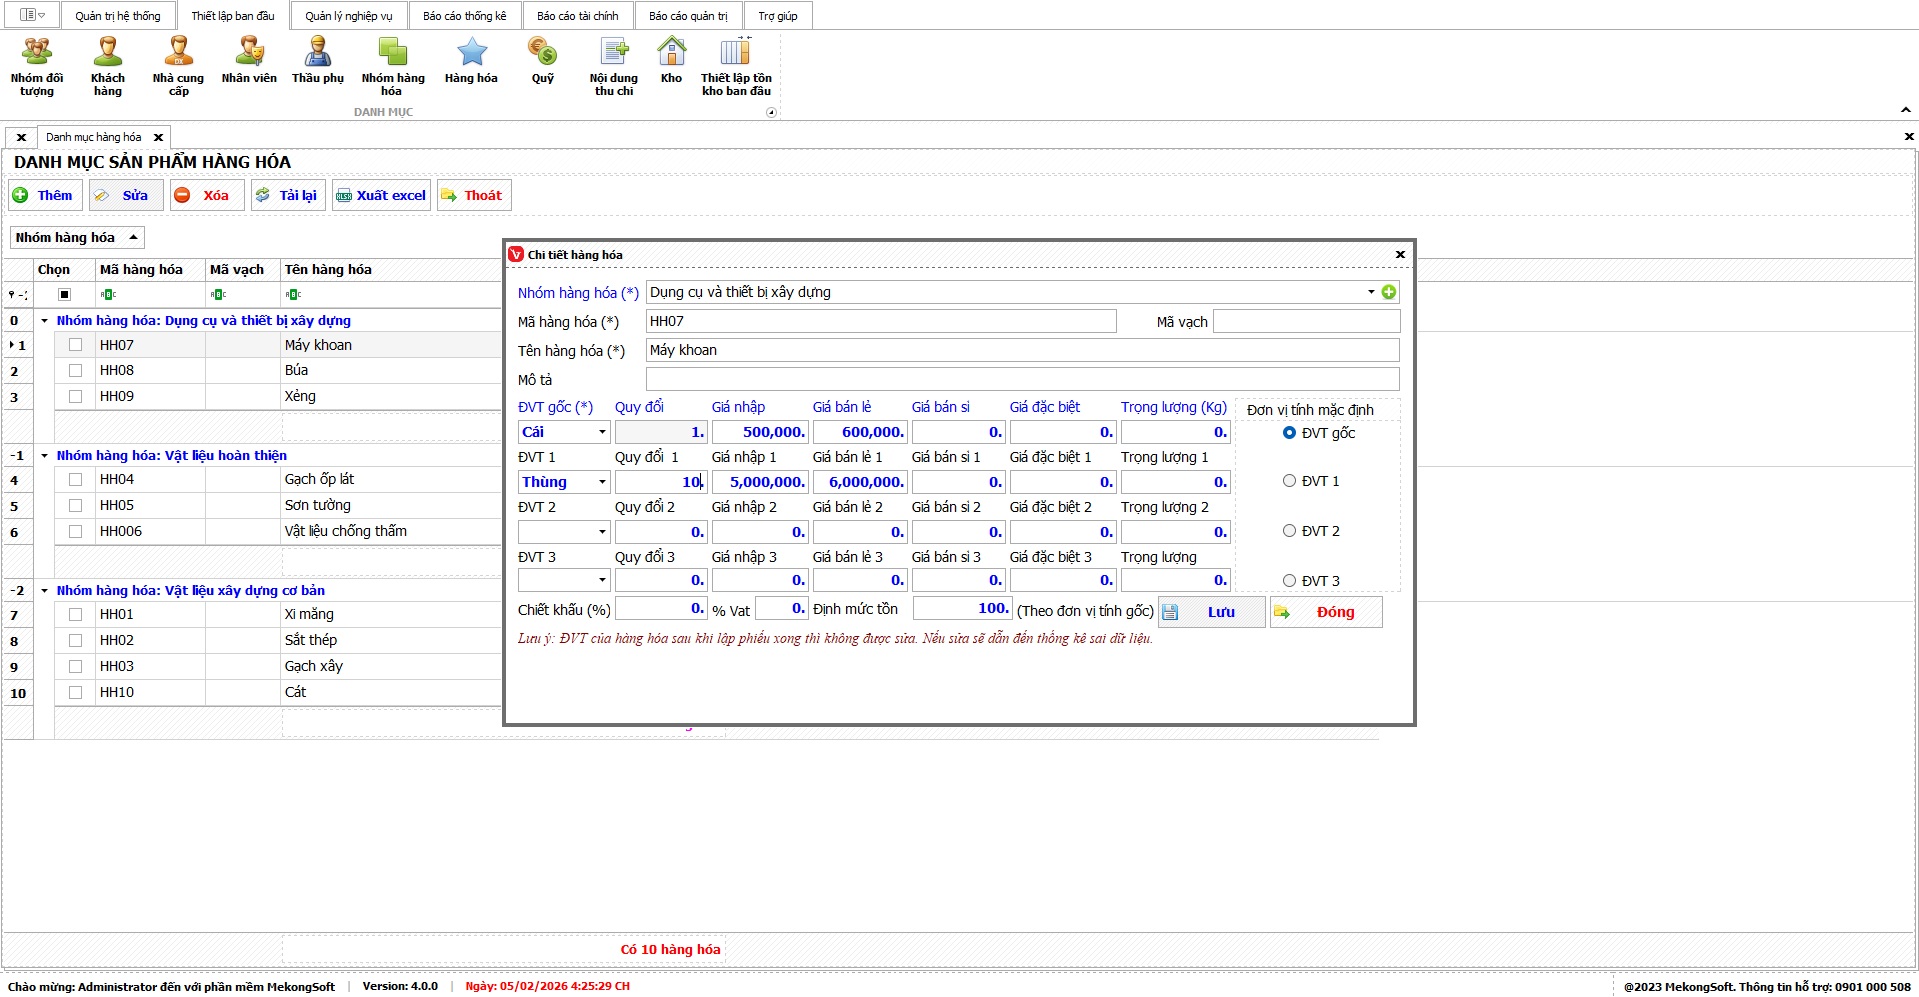Collapse the Vật liệu hoàn thiện group
The height and width of the screenshot is (997, 1919).
click(45, 456)
